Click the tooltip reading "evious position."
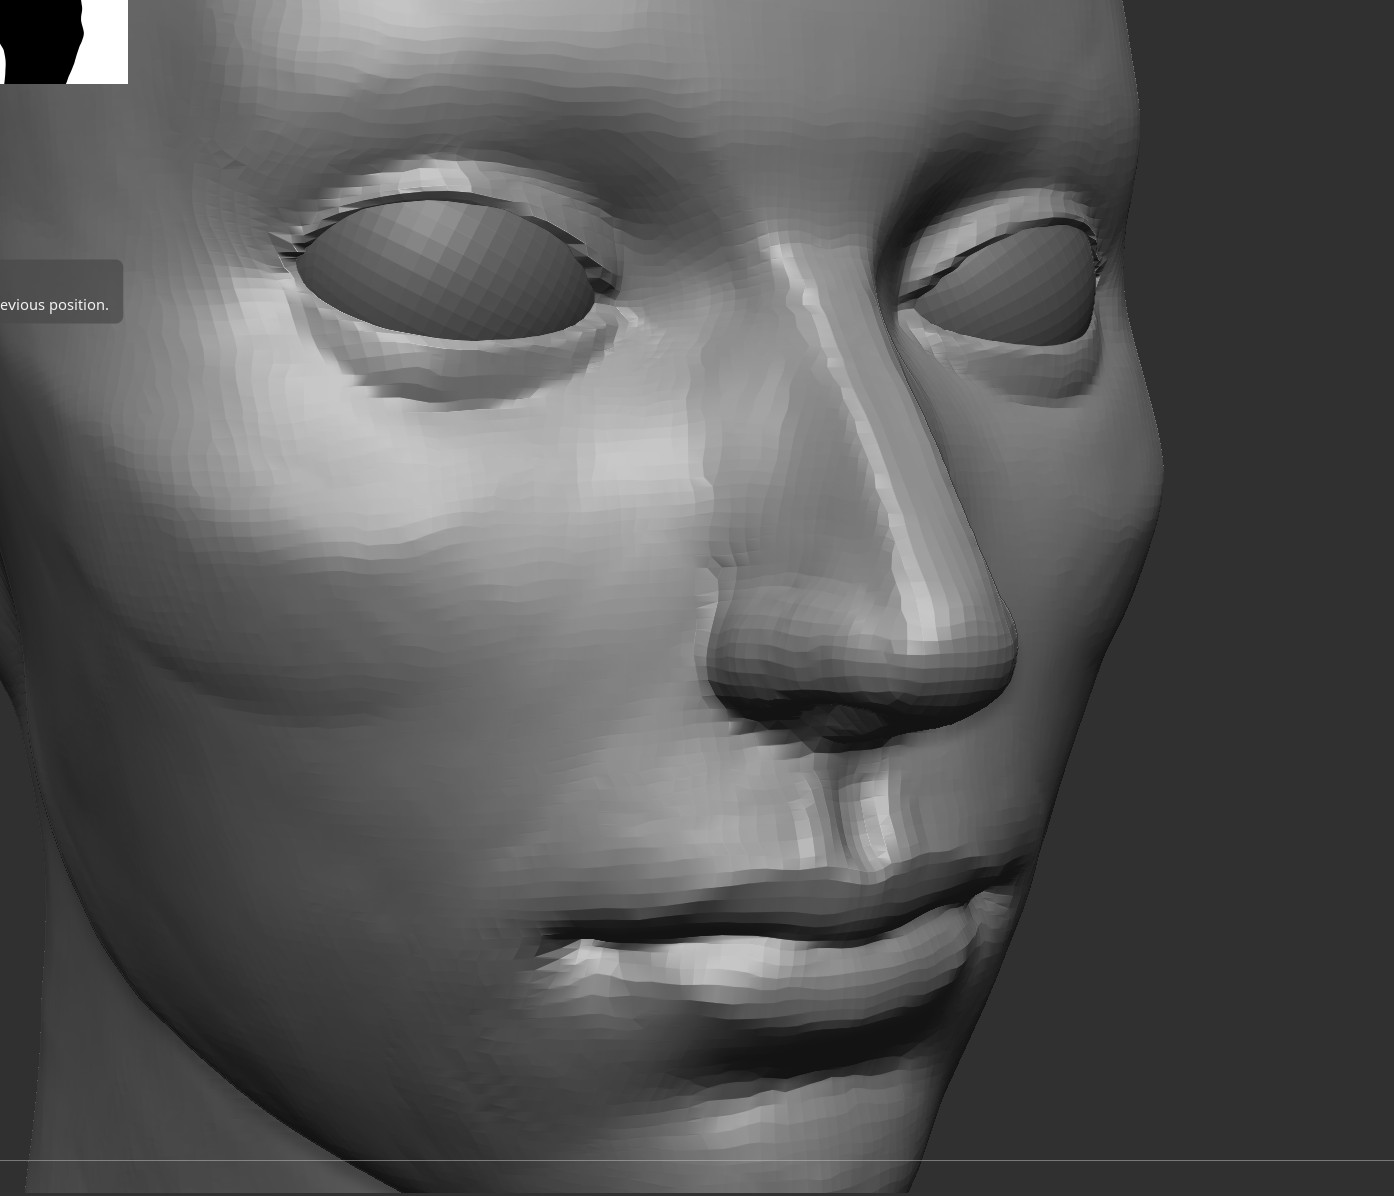This screenshot has height=1196, width=1394. [60, 292]
